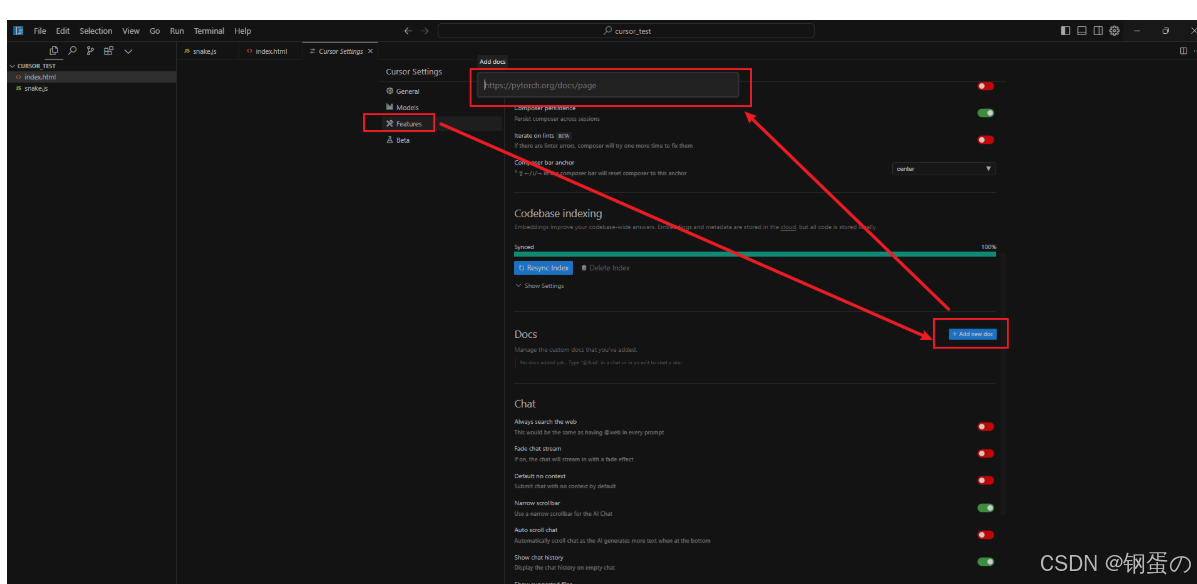Click the codebase sync progress bar
Viewport: 1197px width, 584px height.
[x=755, y=254]
